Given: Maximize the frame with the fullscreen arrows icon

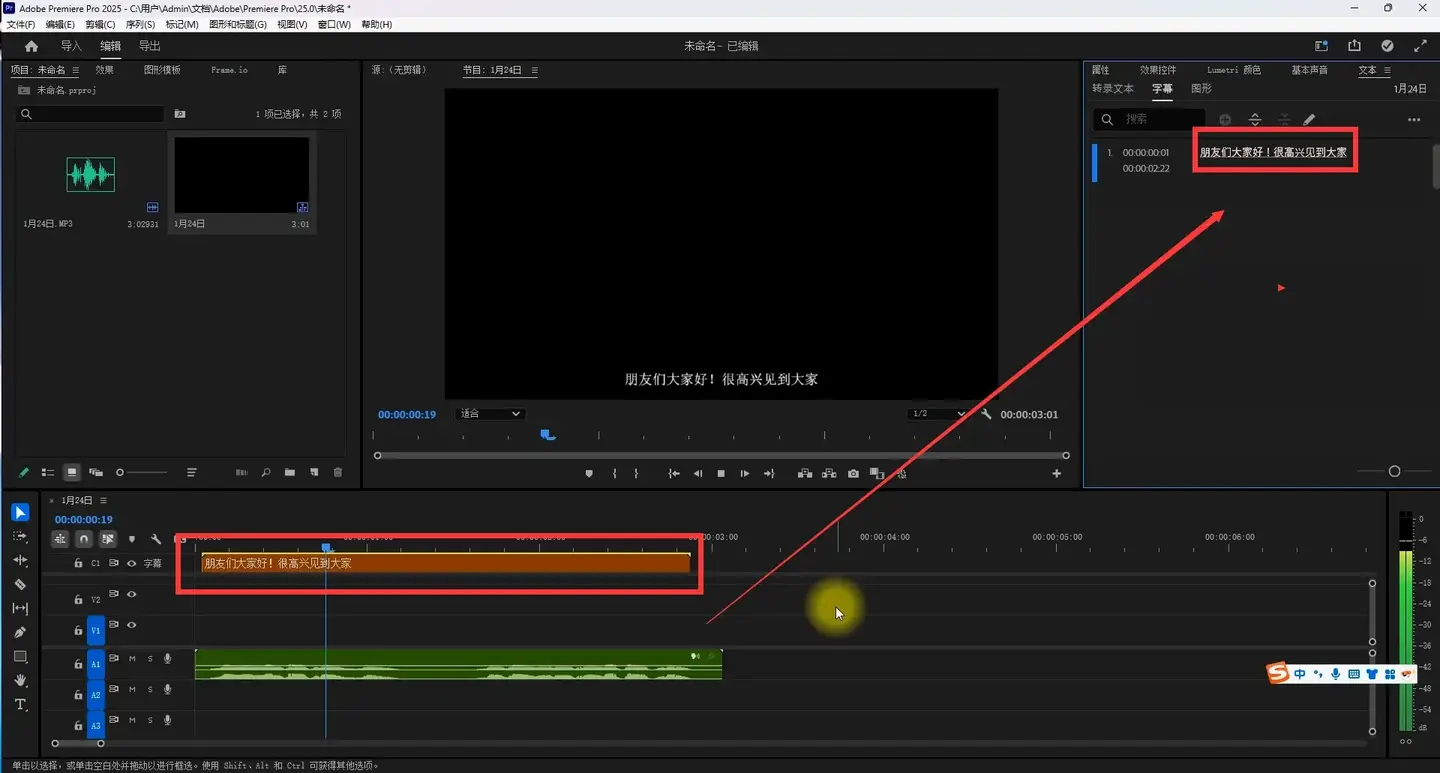Looking at the screenshot, I should (x=1421, y=46).
